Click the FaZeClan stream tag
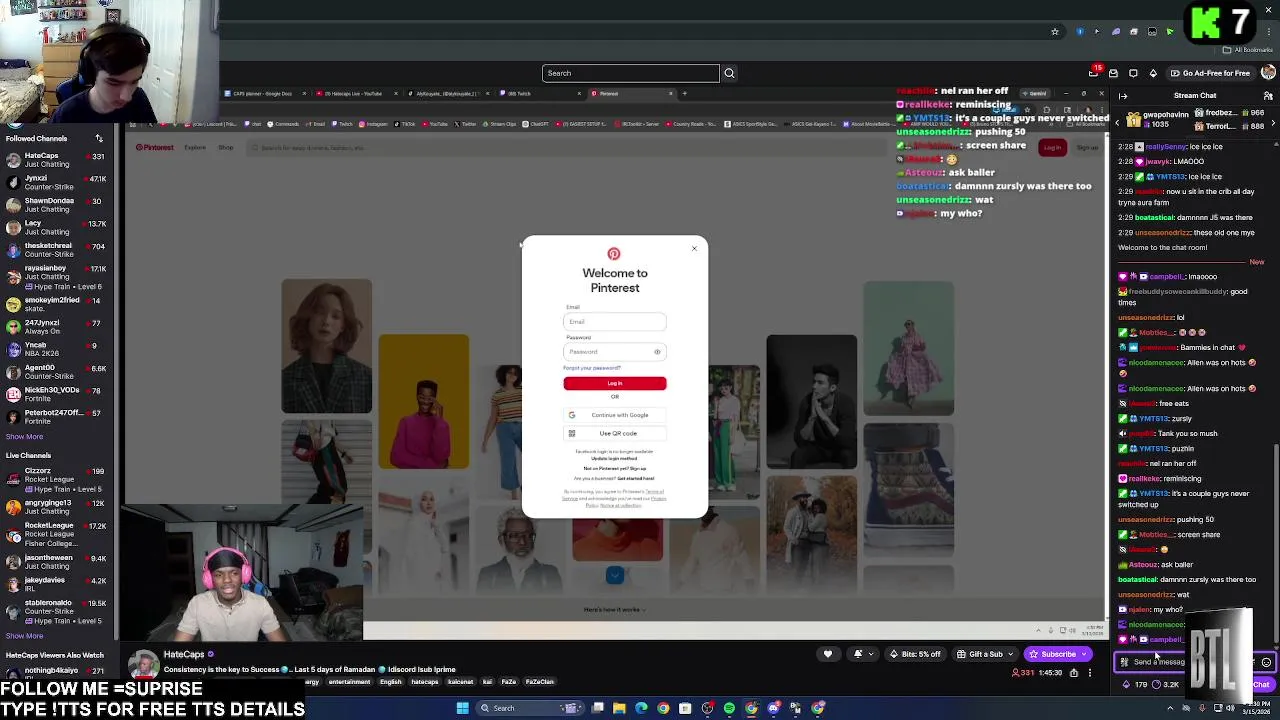The height and width of the screenshot is (720, 1280). coord(539,682)
